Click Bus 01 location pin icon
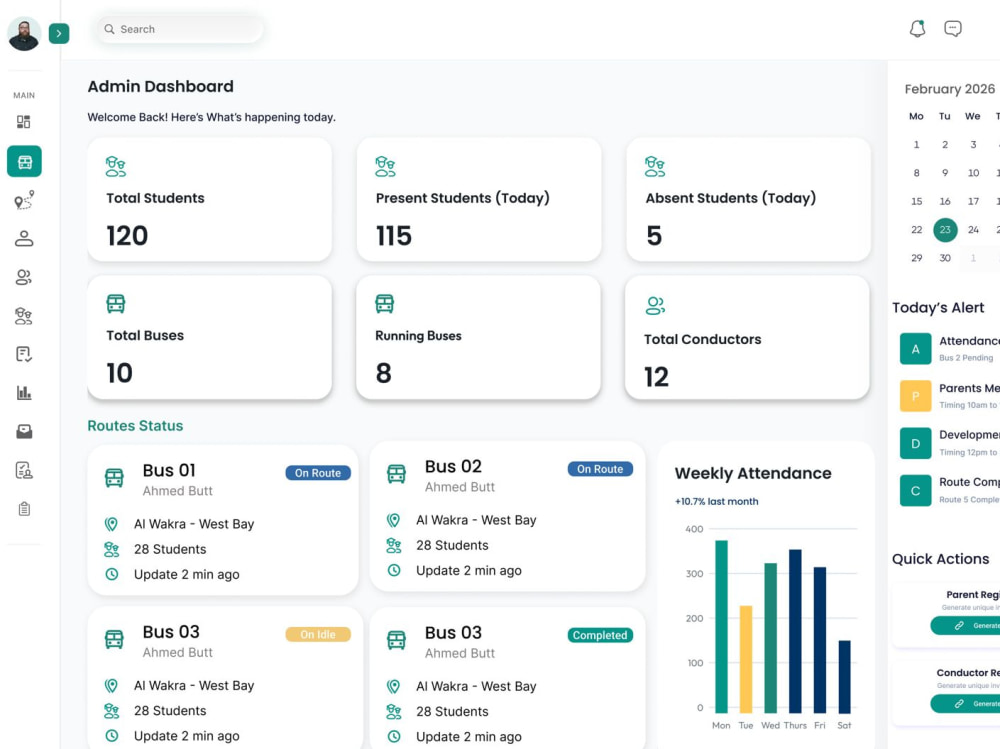Screen dimensions: 1000x749 click(x=111, y=524)
